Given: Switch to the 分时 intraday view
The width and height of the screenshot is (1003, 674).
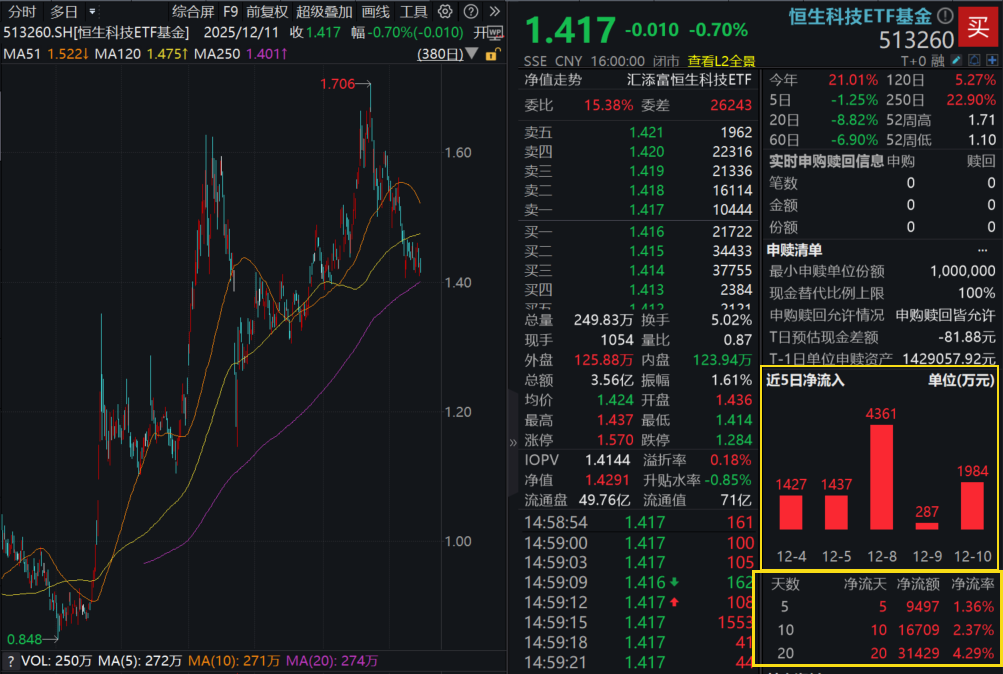Looking at the screenshot, I should [x=22, y=12].
